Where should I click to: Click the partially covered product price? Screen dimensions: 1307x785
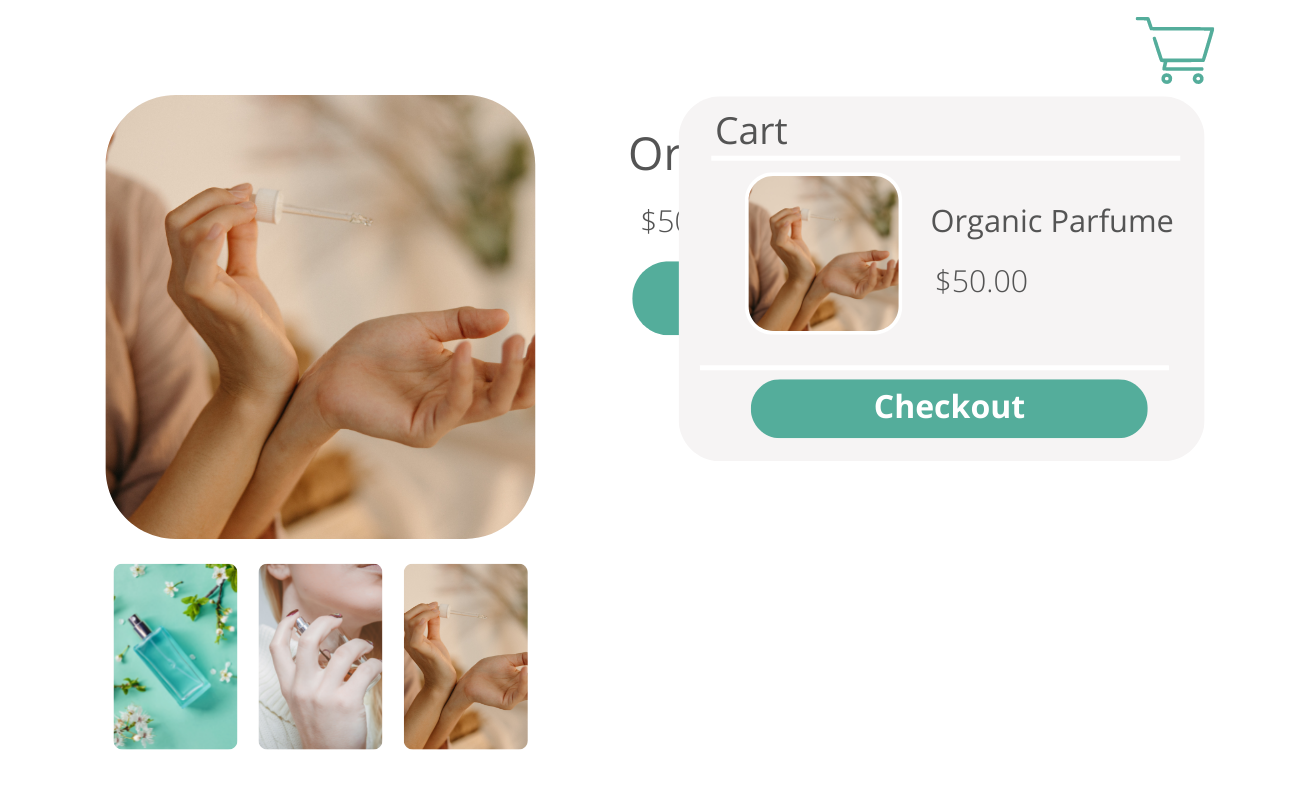[660, 221]
